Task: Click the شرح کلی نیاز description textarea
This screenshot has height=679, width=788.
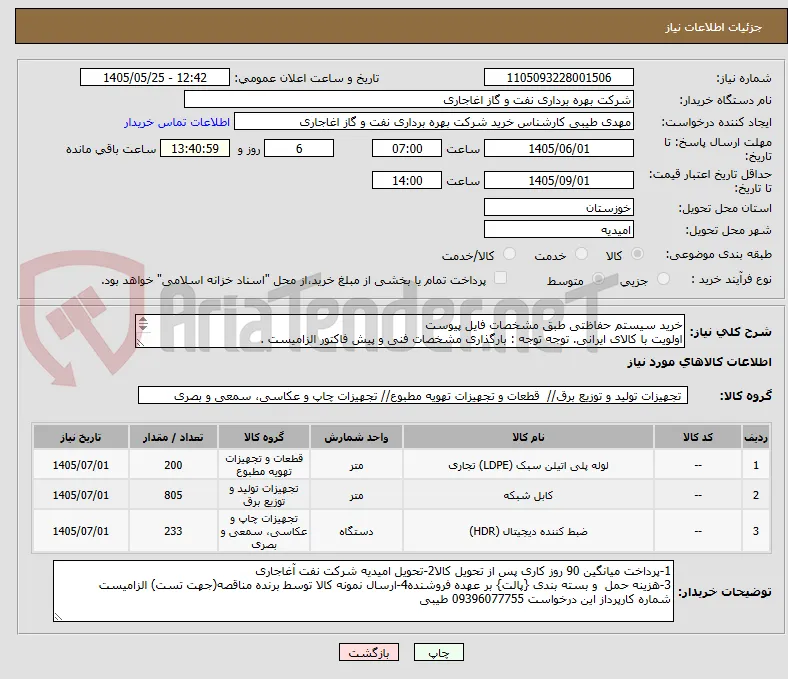Action: click(x=410, y=331)
